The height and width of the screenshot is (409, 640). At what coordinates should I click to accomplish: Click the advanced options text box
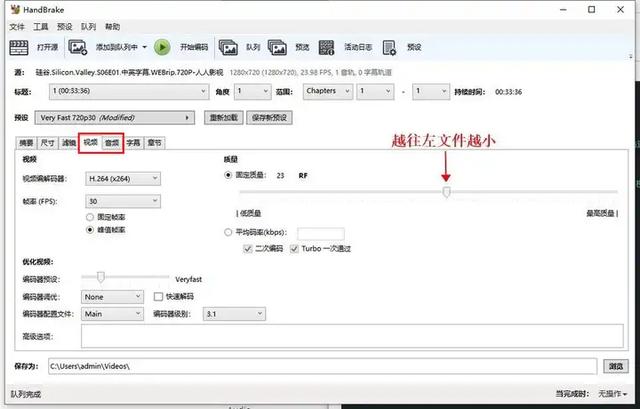(352, 336)
